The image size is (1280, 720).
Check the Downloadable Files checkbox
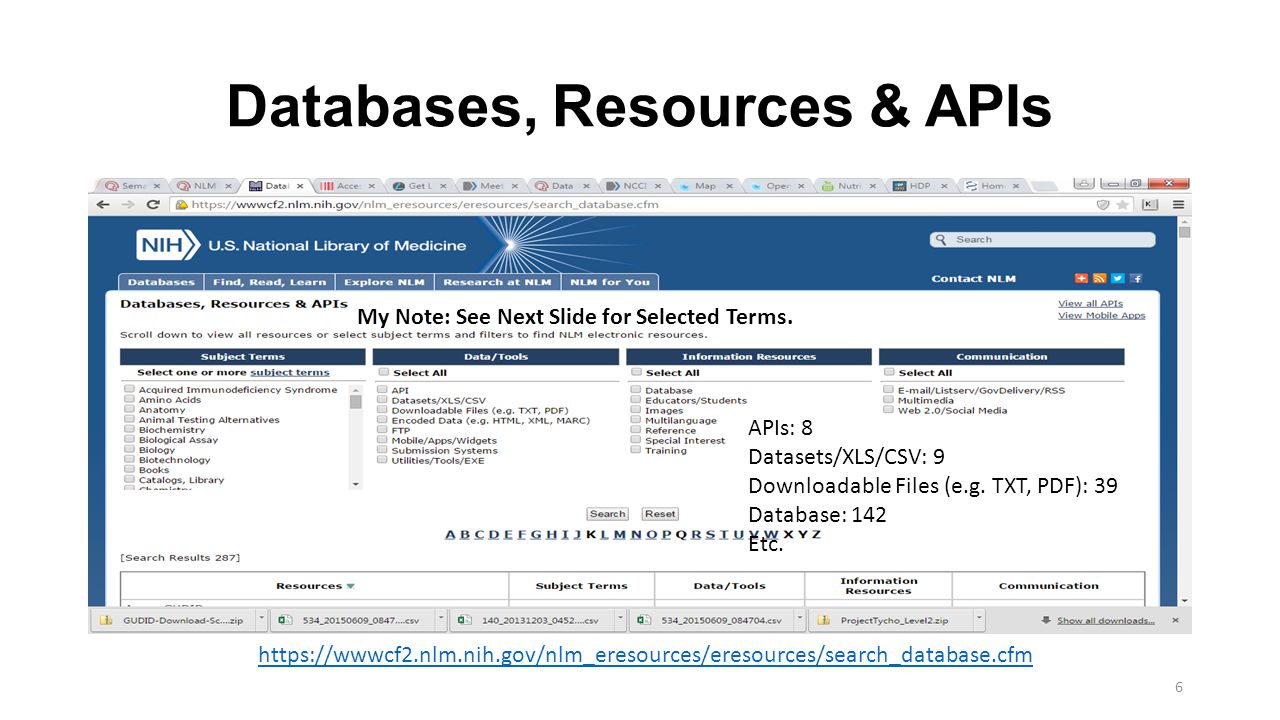[x=382, y=410]
